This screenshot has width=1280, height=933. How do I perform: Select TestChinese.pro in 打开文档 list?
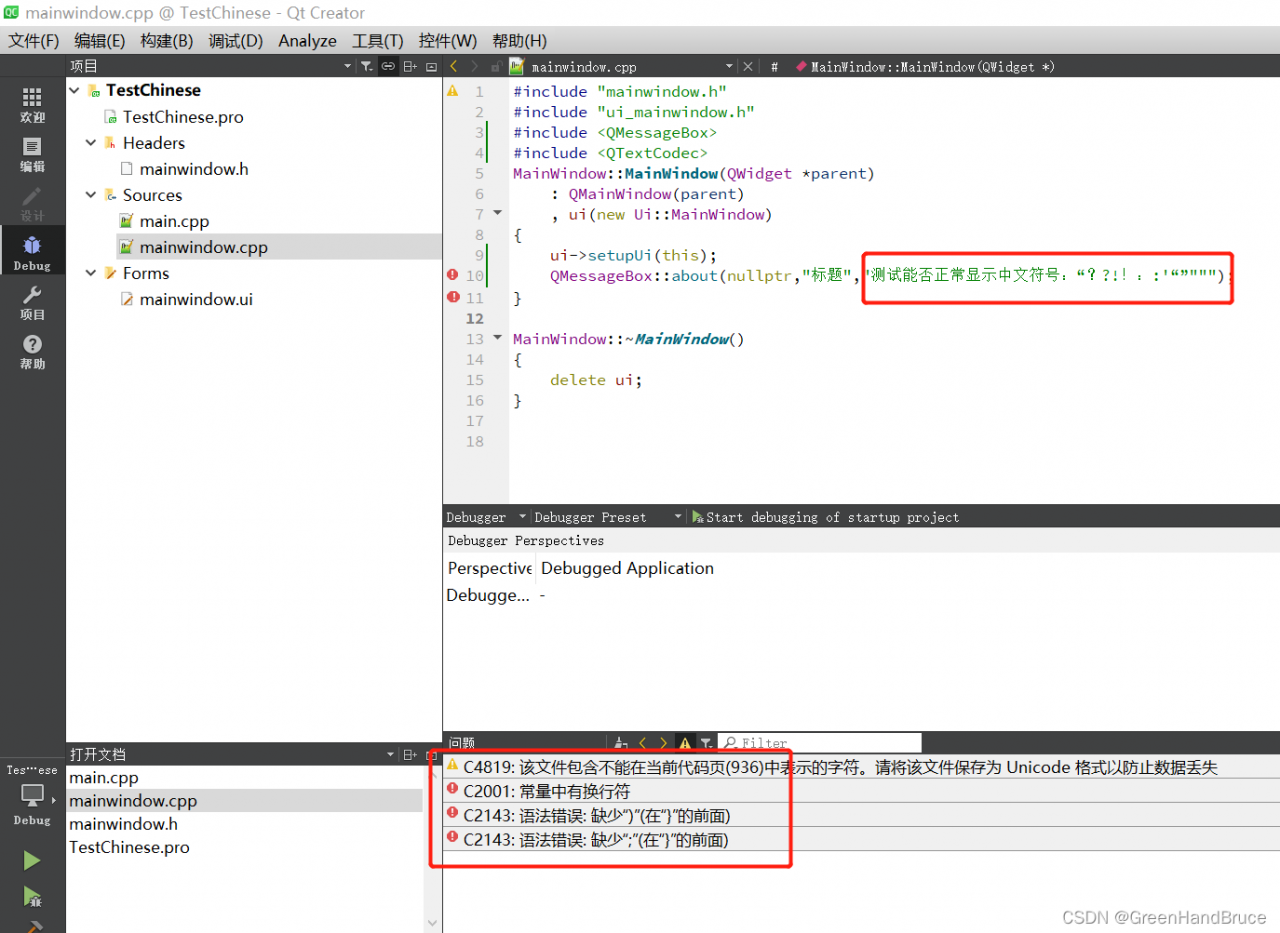click(x=129, y=847)
